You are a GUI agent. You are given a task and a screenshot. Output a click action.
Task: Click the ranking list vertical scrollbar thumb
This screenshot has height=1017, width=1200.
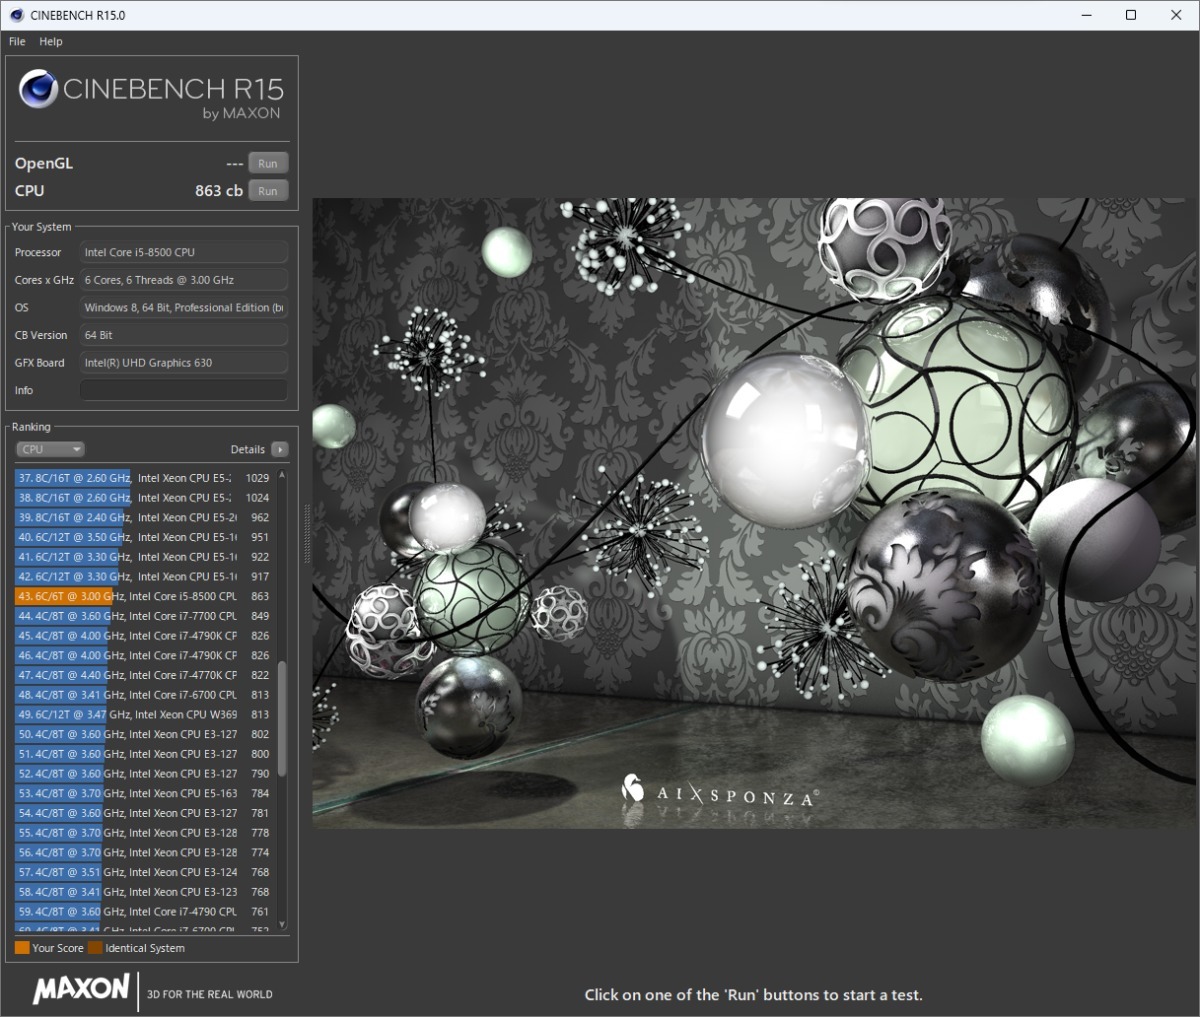tap(282, 719)
